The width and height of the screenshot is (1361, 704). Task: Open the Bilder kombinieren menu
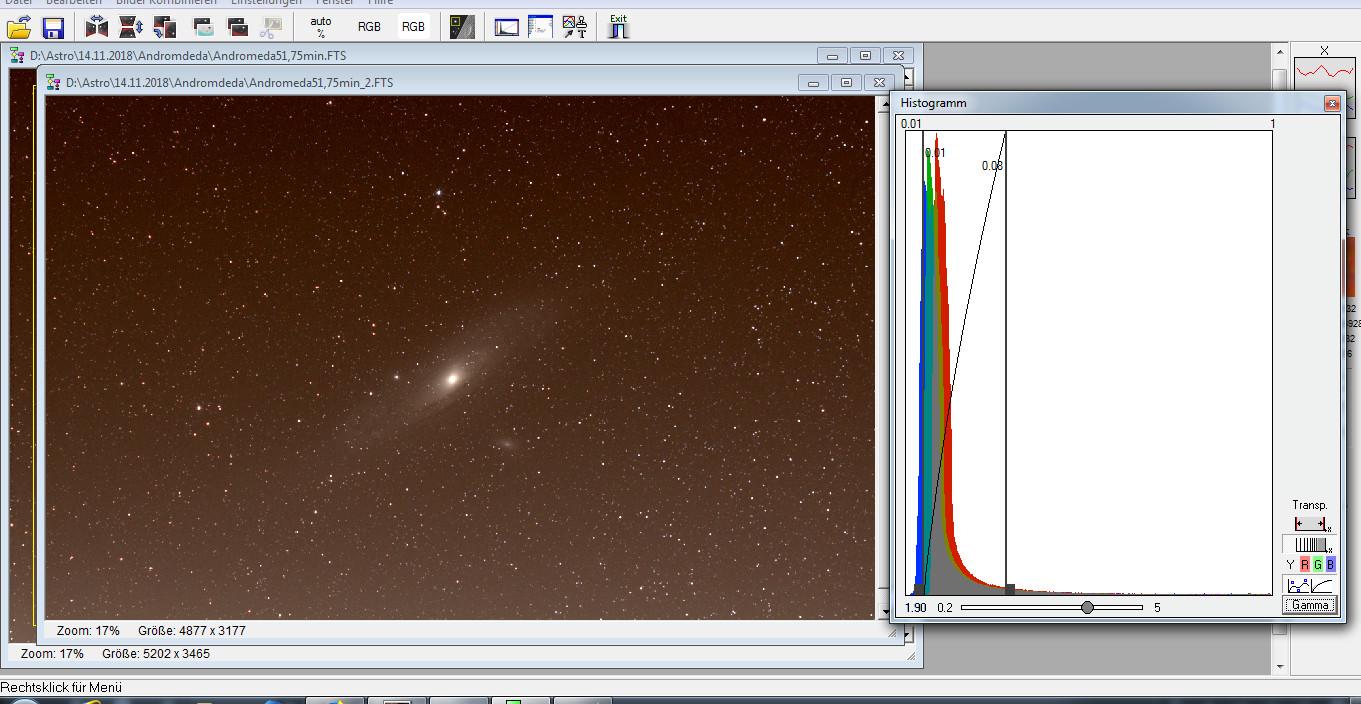(x=166, y=3)
